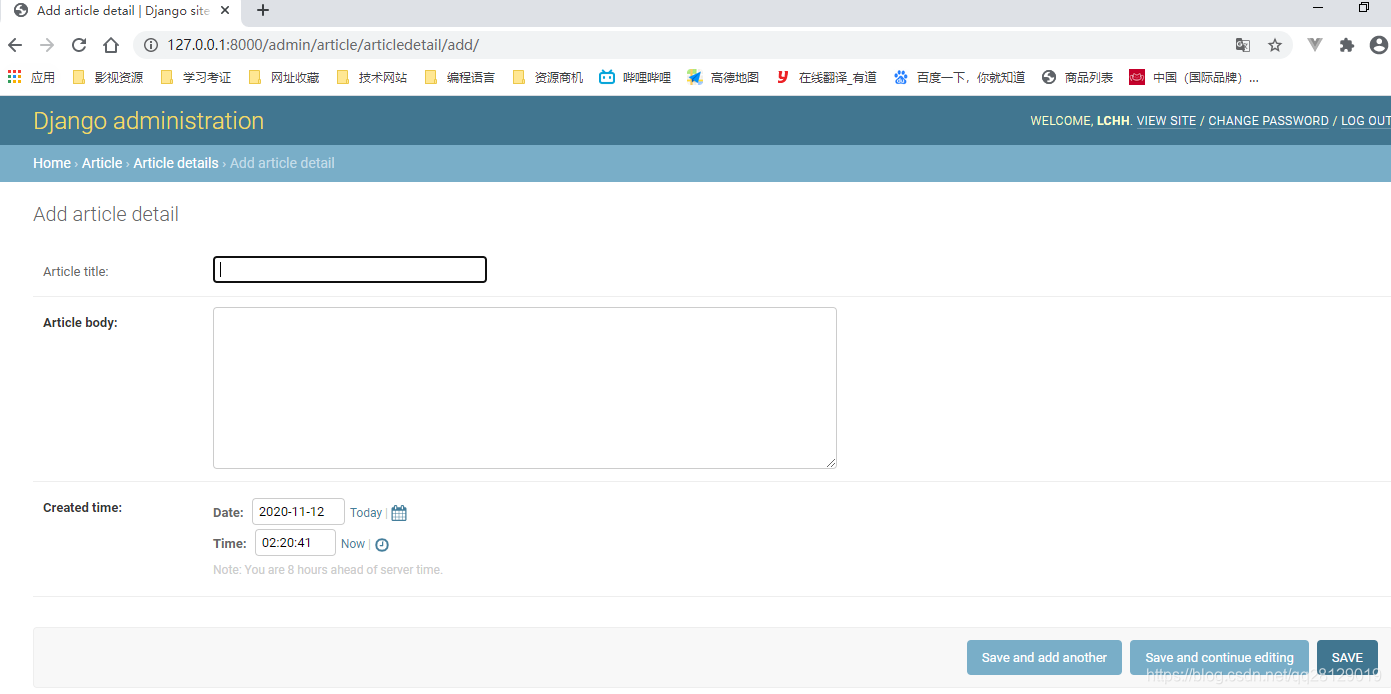The image size is (1391, 694).
Task: Click the translate page icon
Action: [1243, 45]
